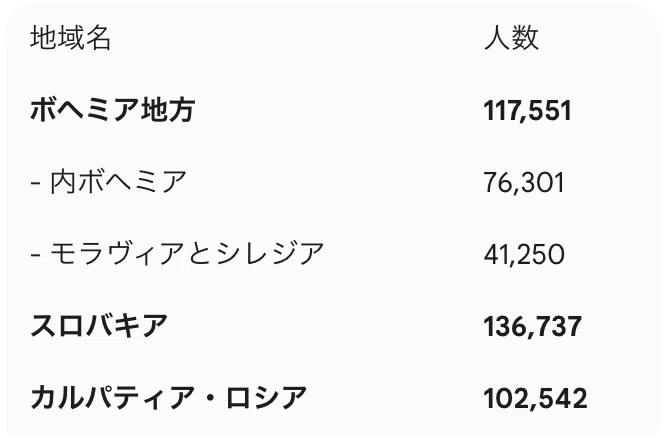Click the 人数 column header
Screen dimensions: 672x440
tap(511, 38)
